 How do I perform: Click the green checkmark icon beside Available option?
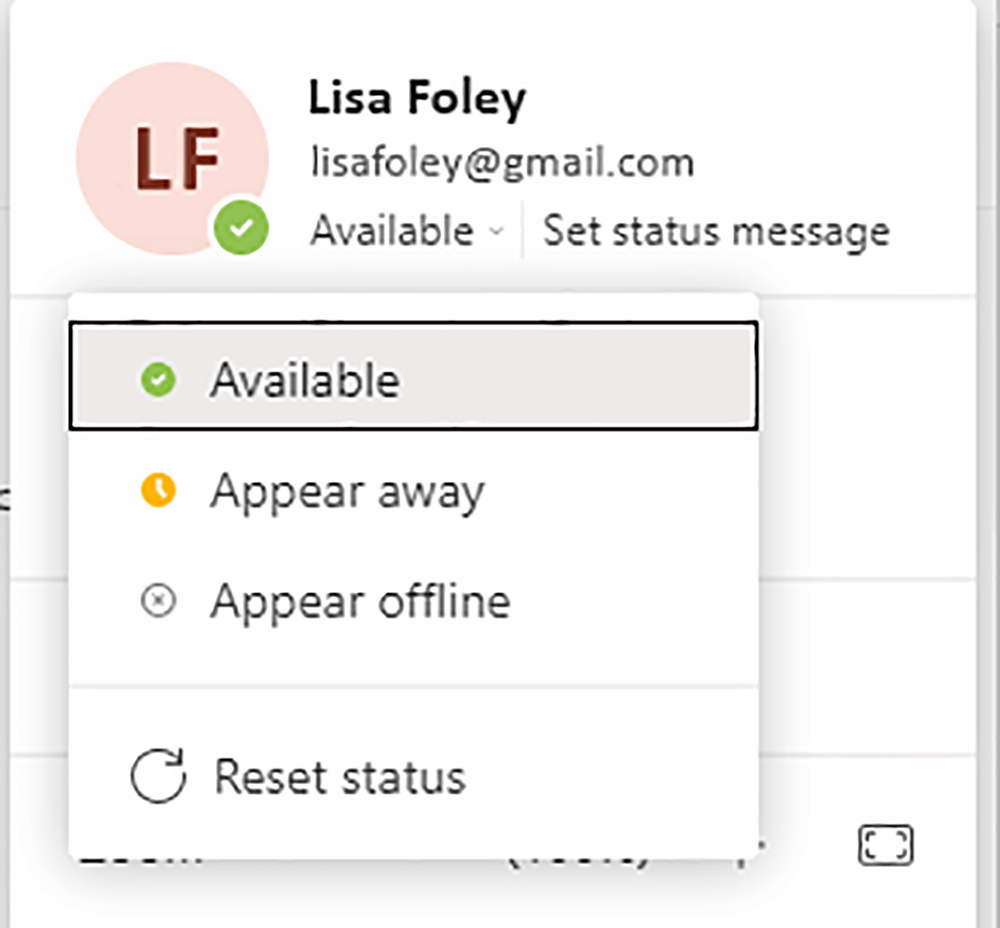click(x=157, y=380)
